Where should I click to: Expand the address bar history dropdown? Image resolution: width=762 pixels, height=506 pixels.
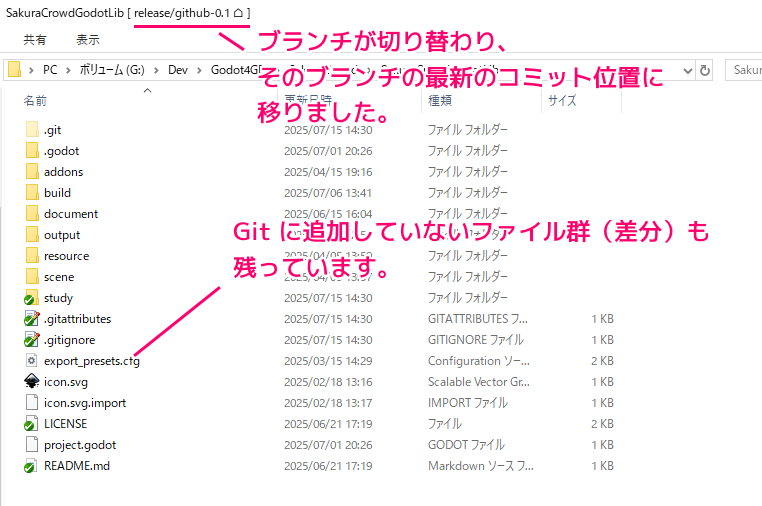coord(686,70)
